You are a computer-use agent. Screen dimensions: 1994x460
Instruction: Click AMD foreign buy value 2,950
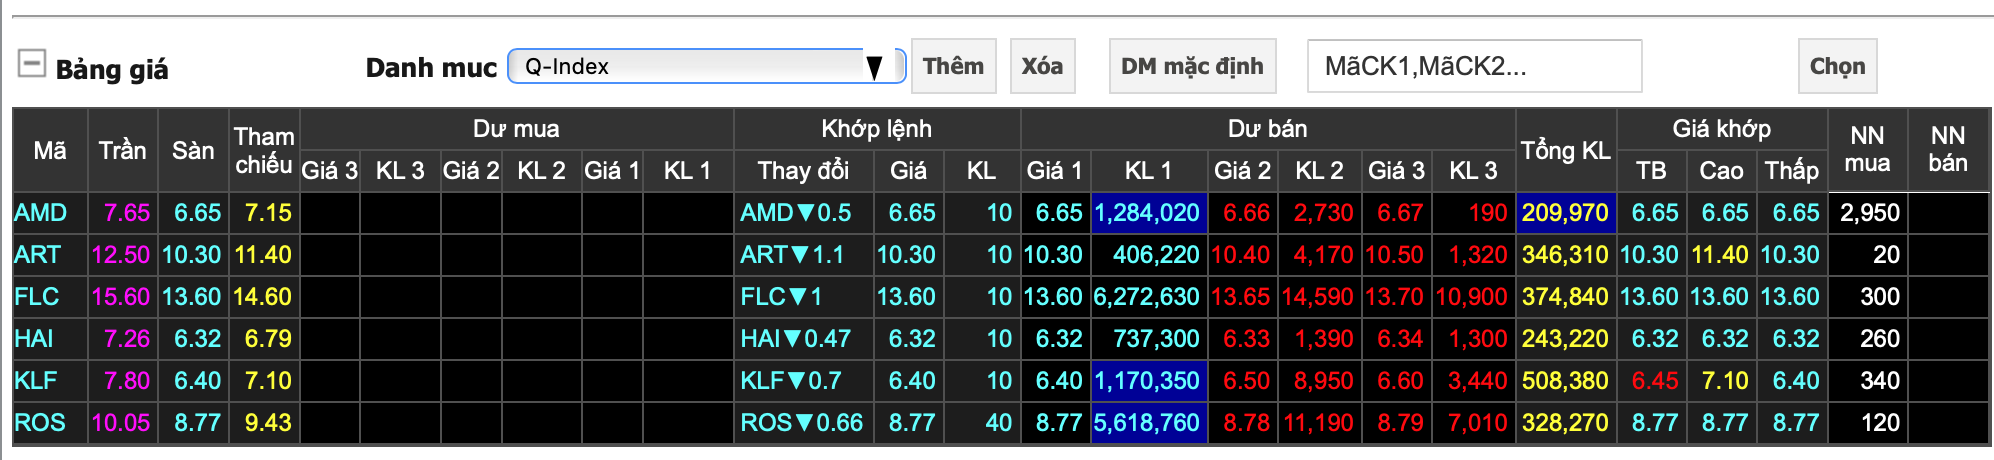coord(1870,213)
